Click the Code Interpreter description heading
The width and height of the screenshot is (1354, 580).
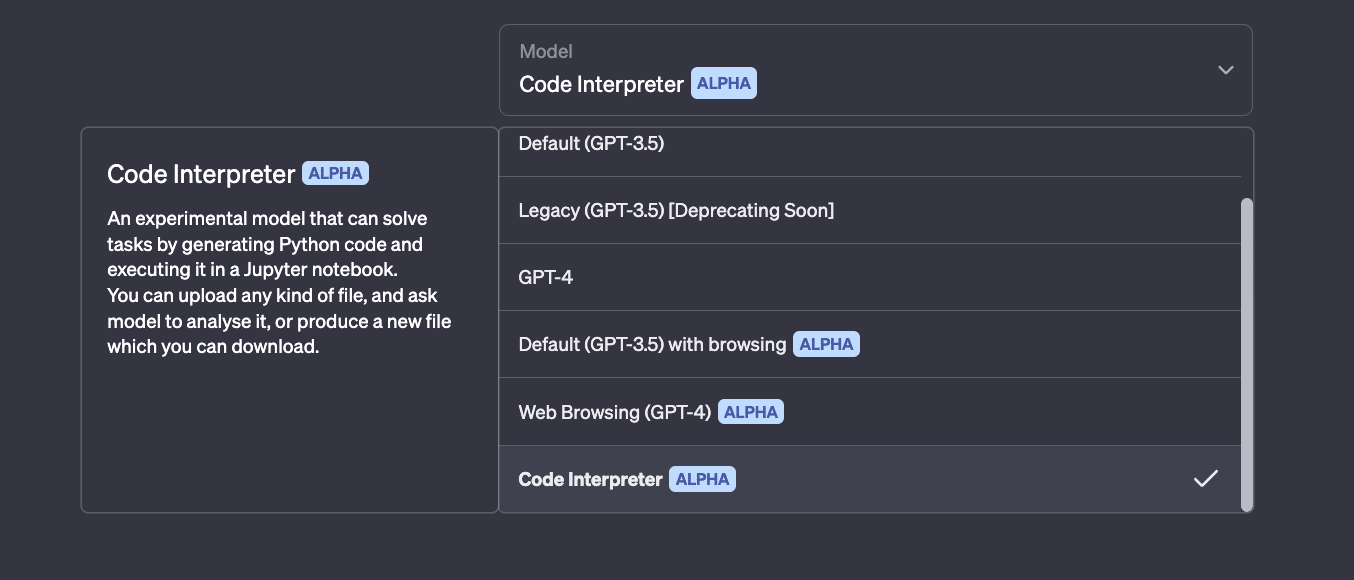pos(201,173)
